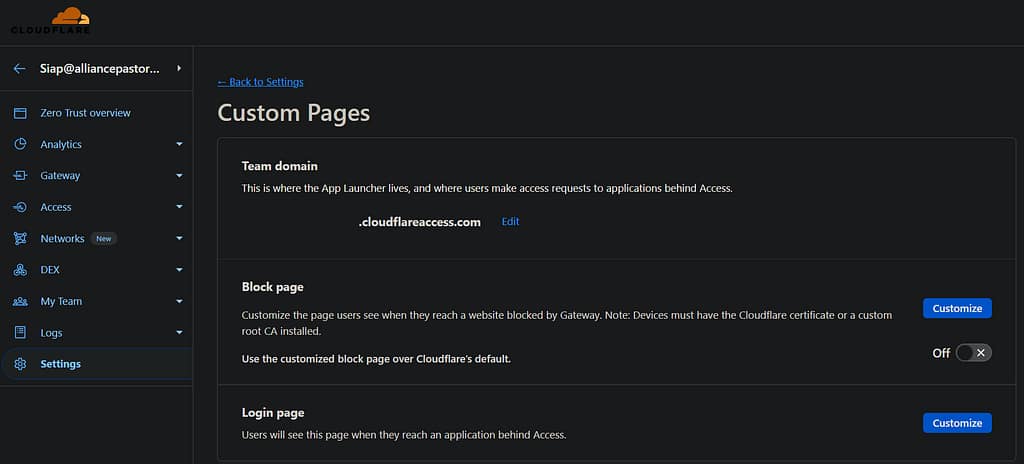Viewport: 1024px width, 464px height.
Task: Select the My Team menu item
Action: click(61, 301)
